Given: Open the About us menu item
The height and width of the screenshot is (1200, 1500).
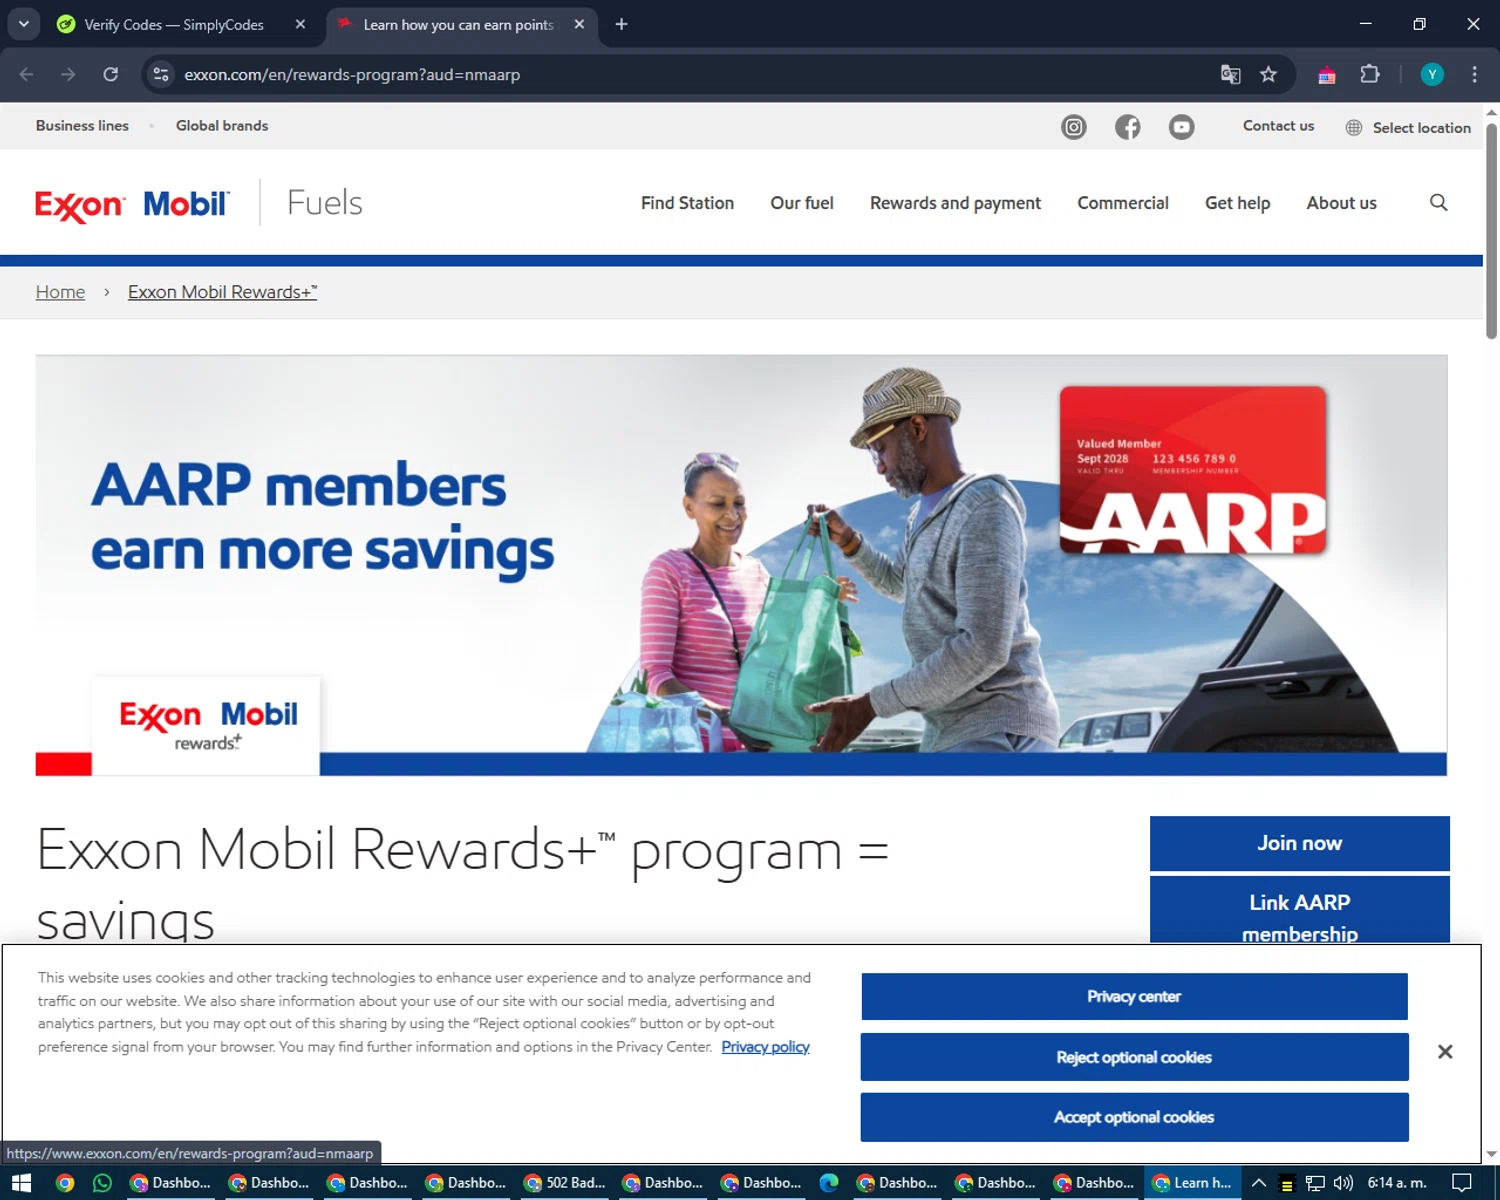Looking at the screenshot, I should (1341, 203).
